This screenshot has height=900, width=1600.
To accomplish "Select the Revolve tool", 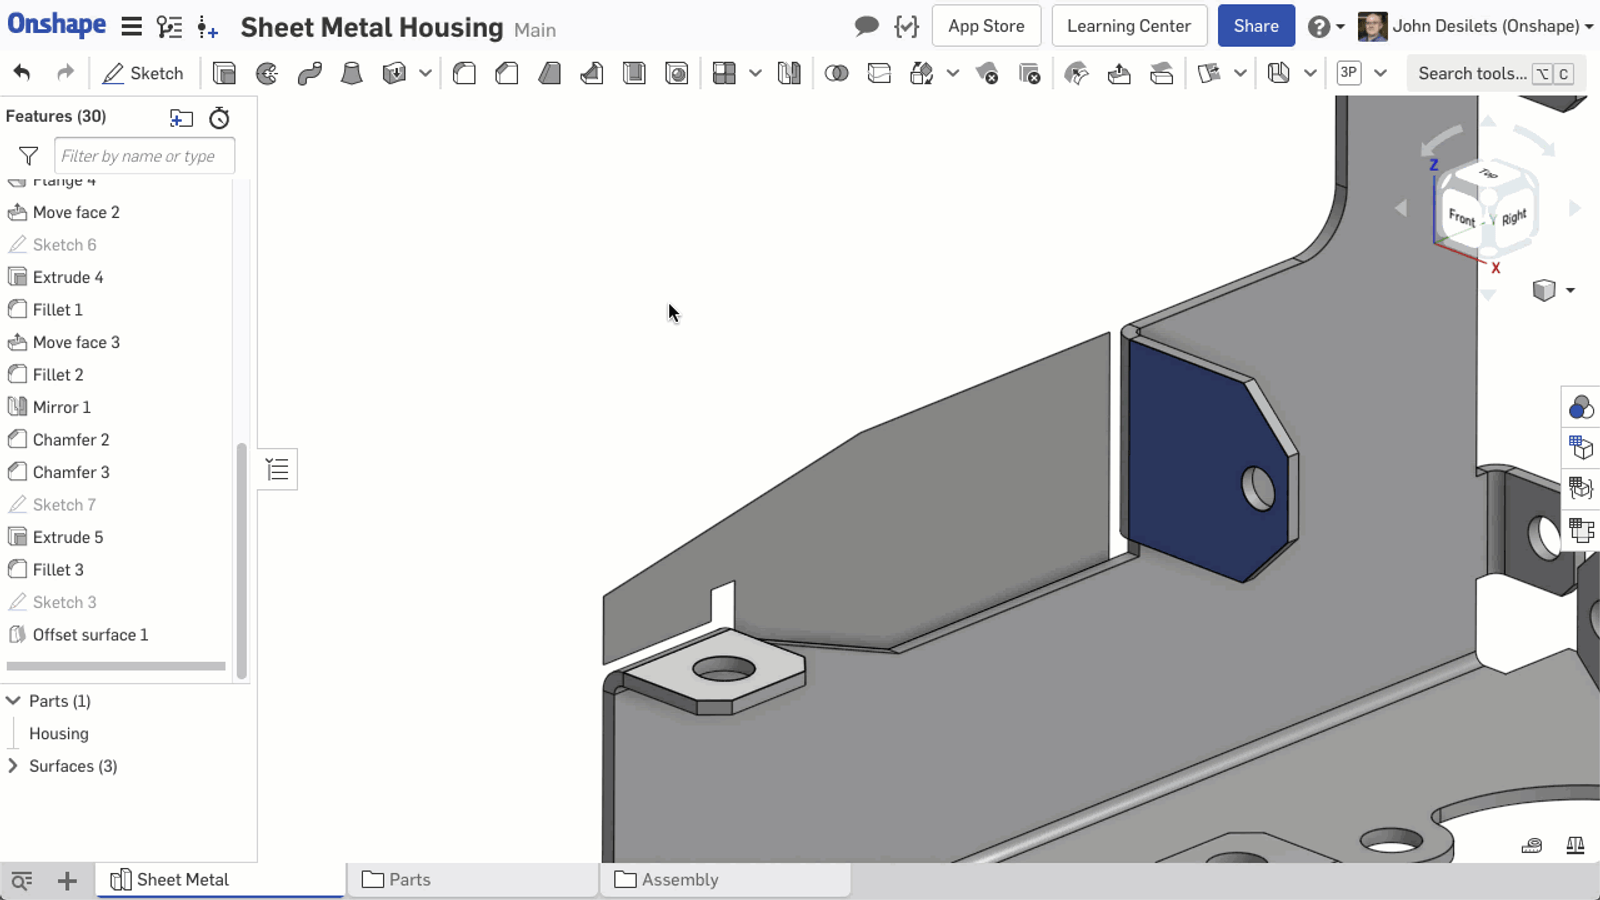I will click(x=267, y=73).
